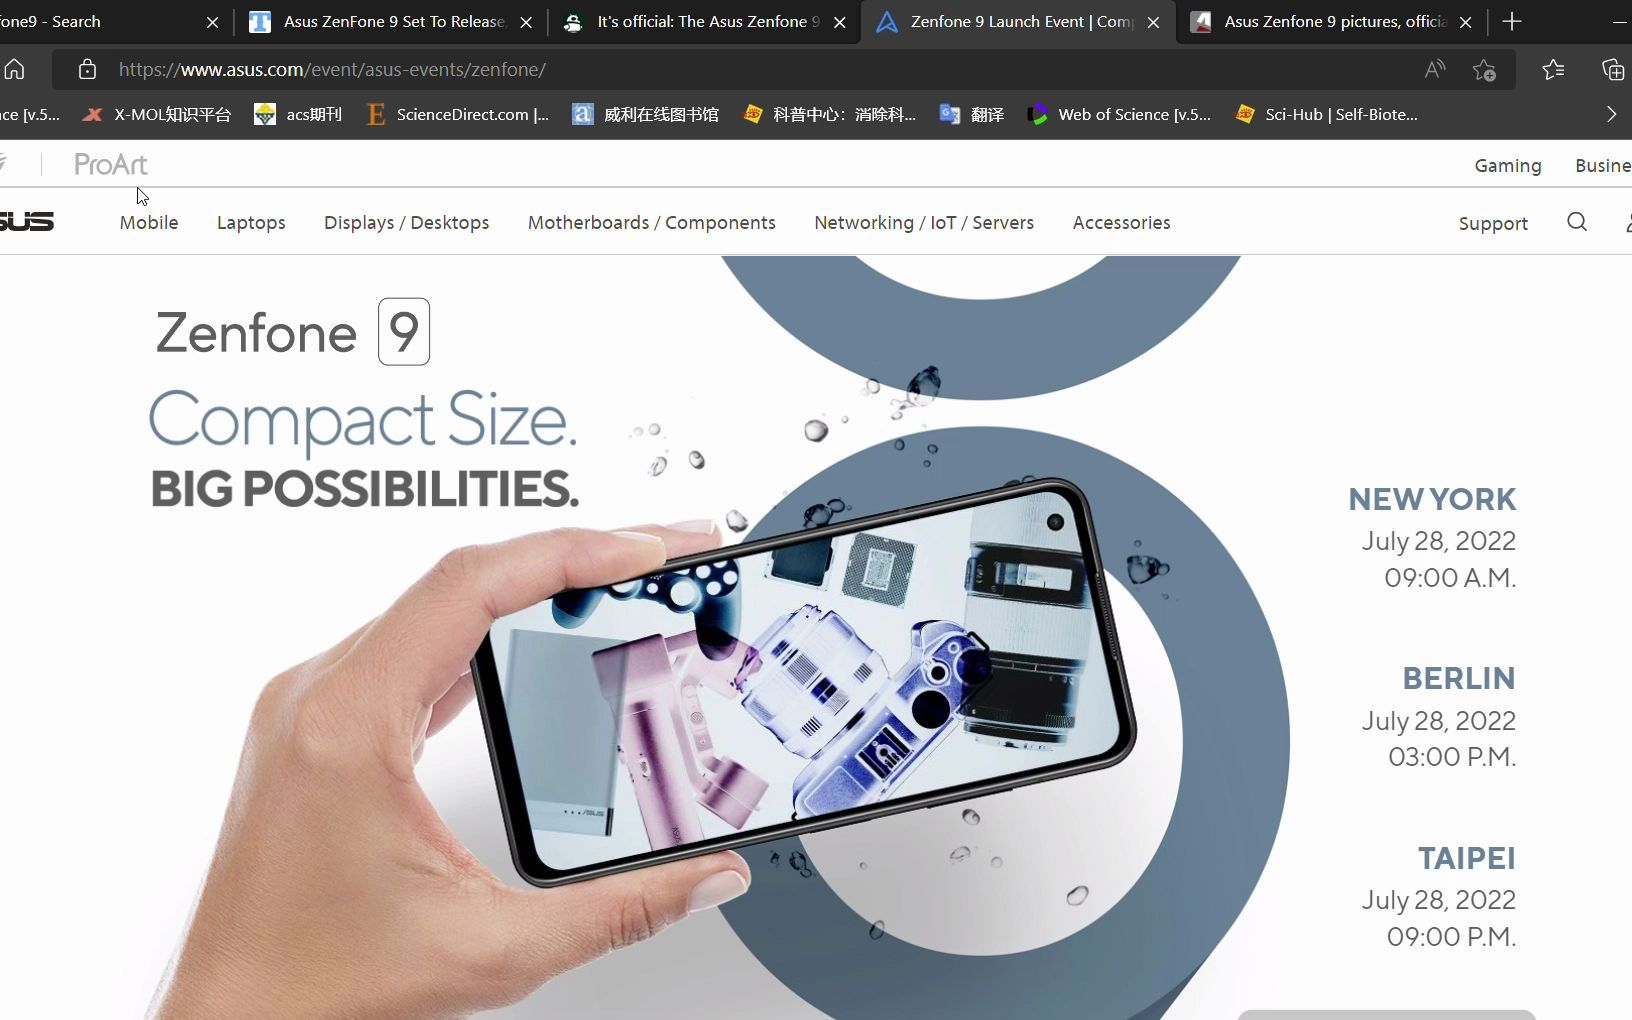
Task: Select the Zenfone 9 Launch Event tab
Action: pos(1018,21)
